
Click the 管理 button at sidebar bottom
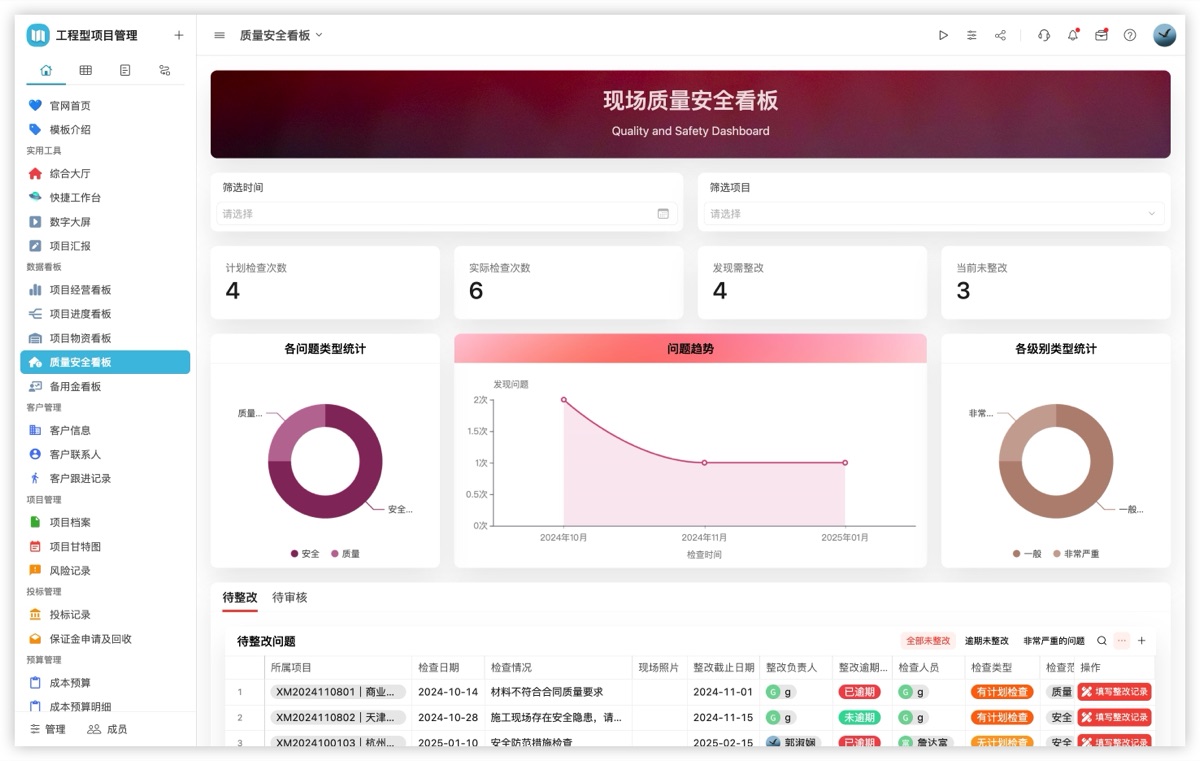(48, 729)
